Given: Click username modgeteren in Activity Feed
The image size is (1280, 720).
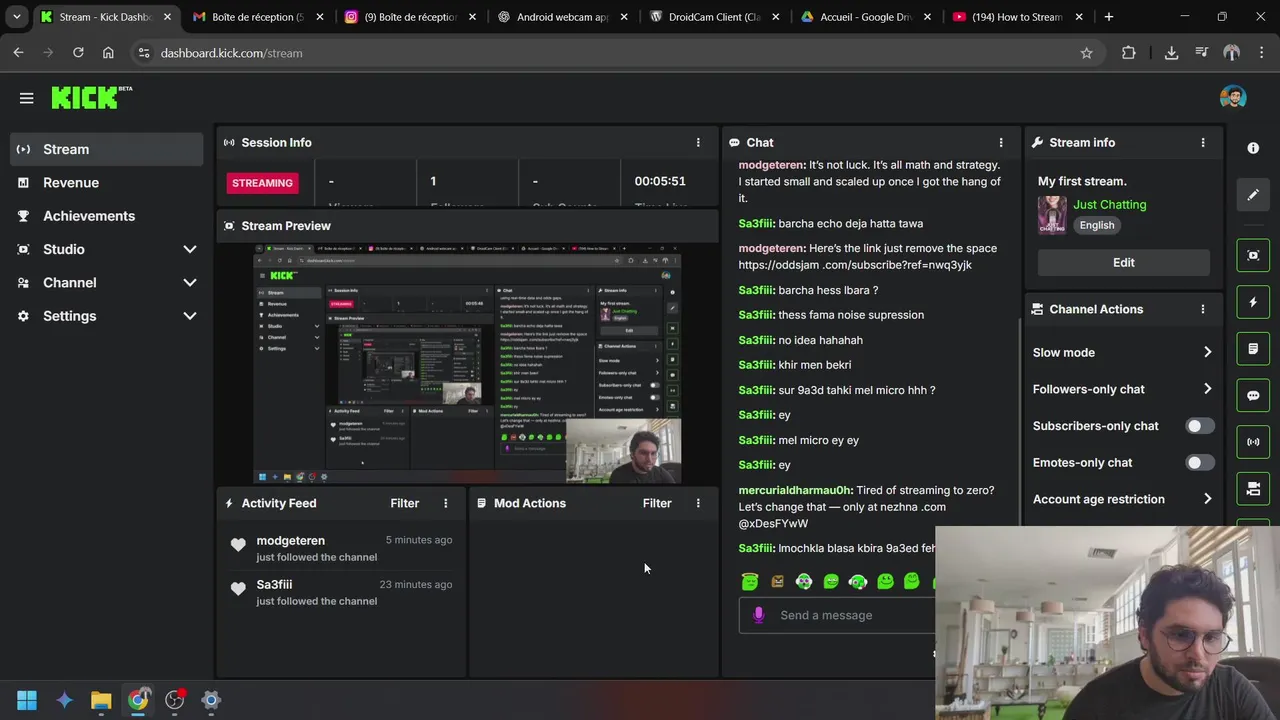Looking at the screenshot, I should click(x=290, y=540).
